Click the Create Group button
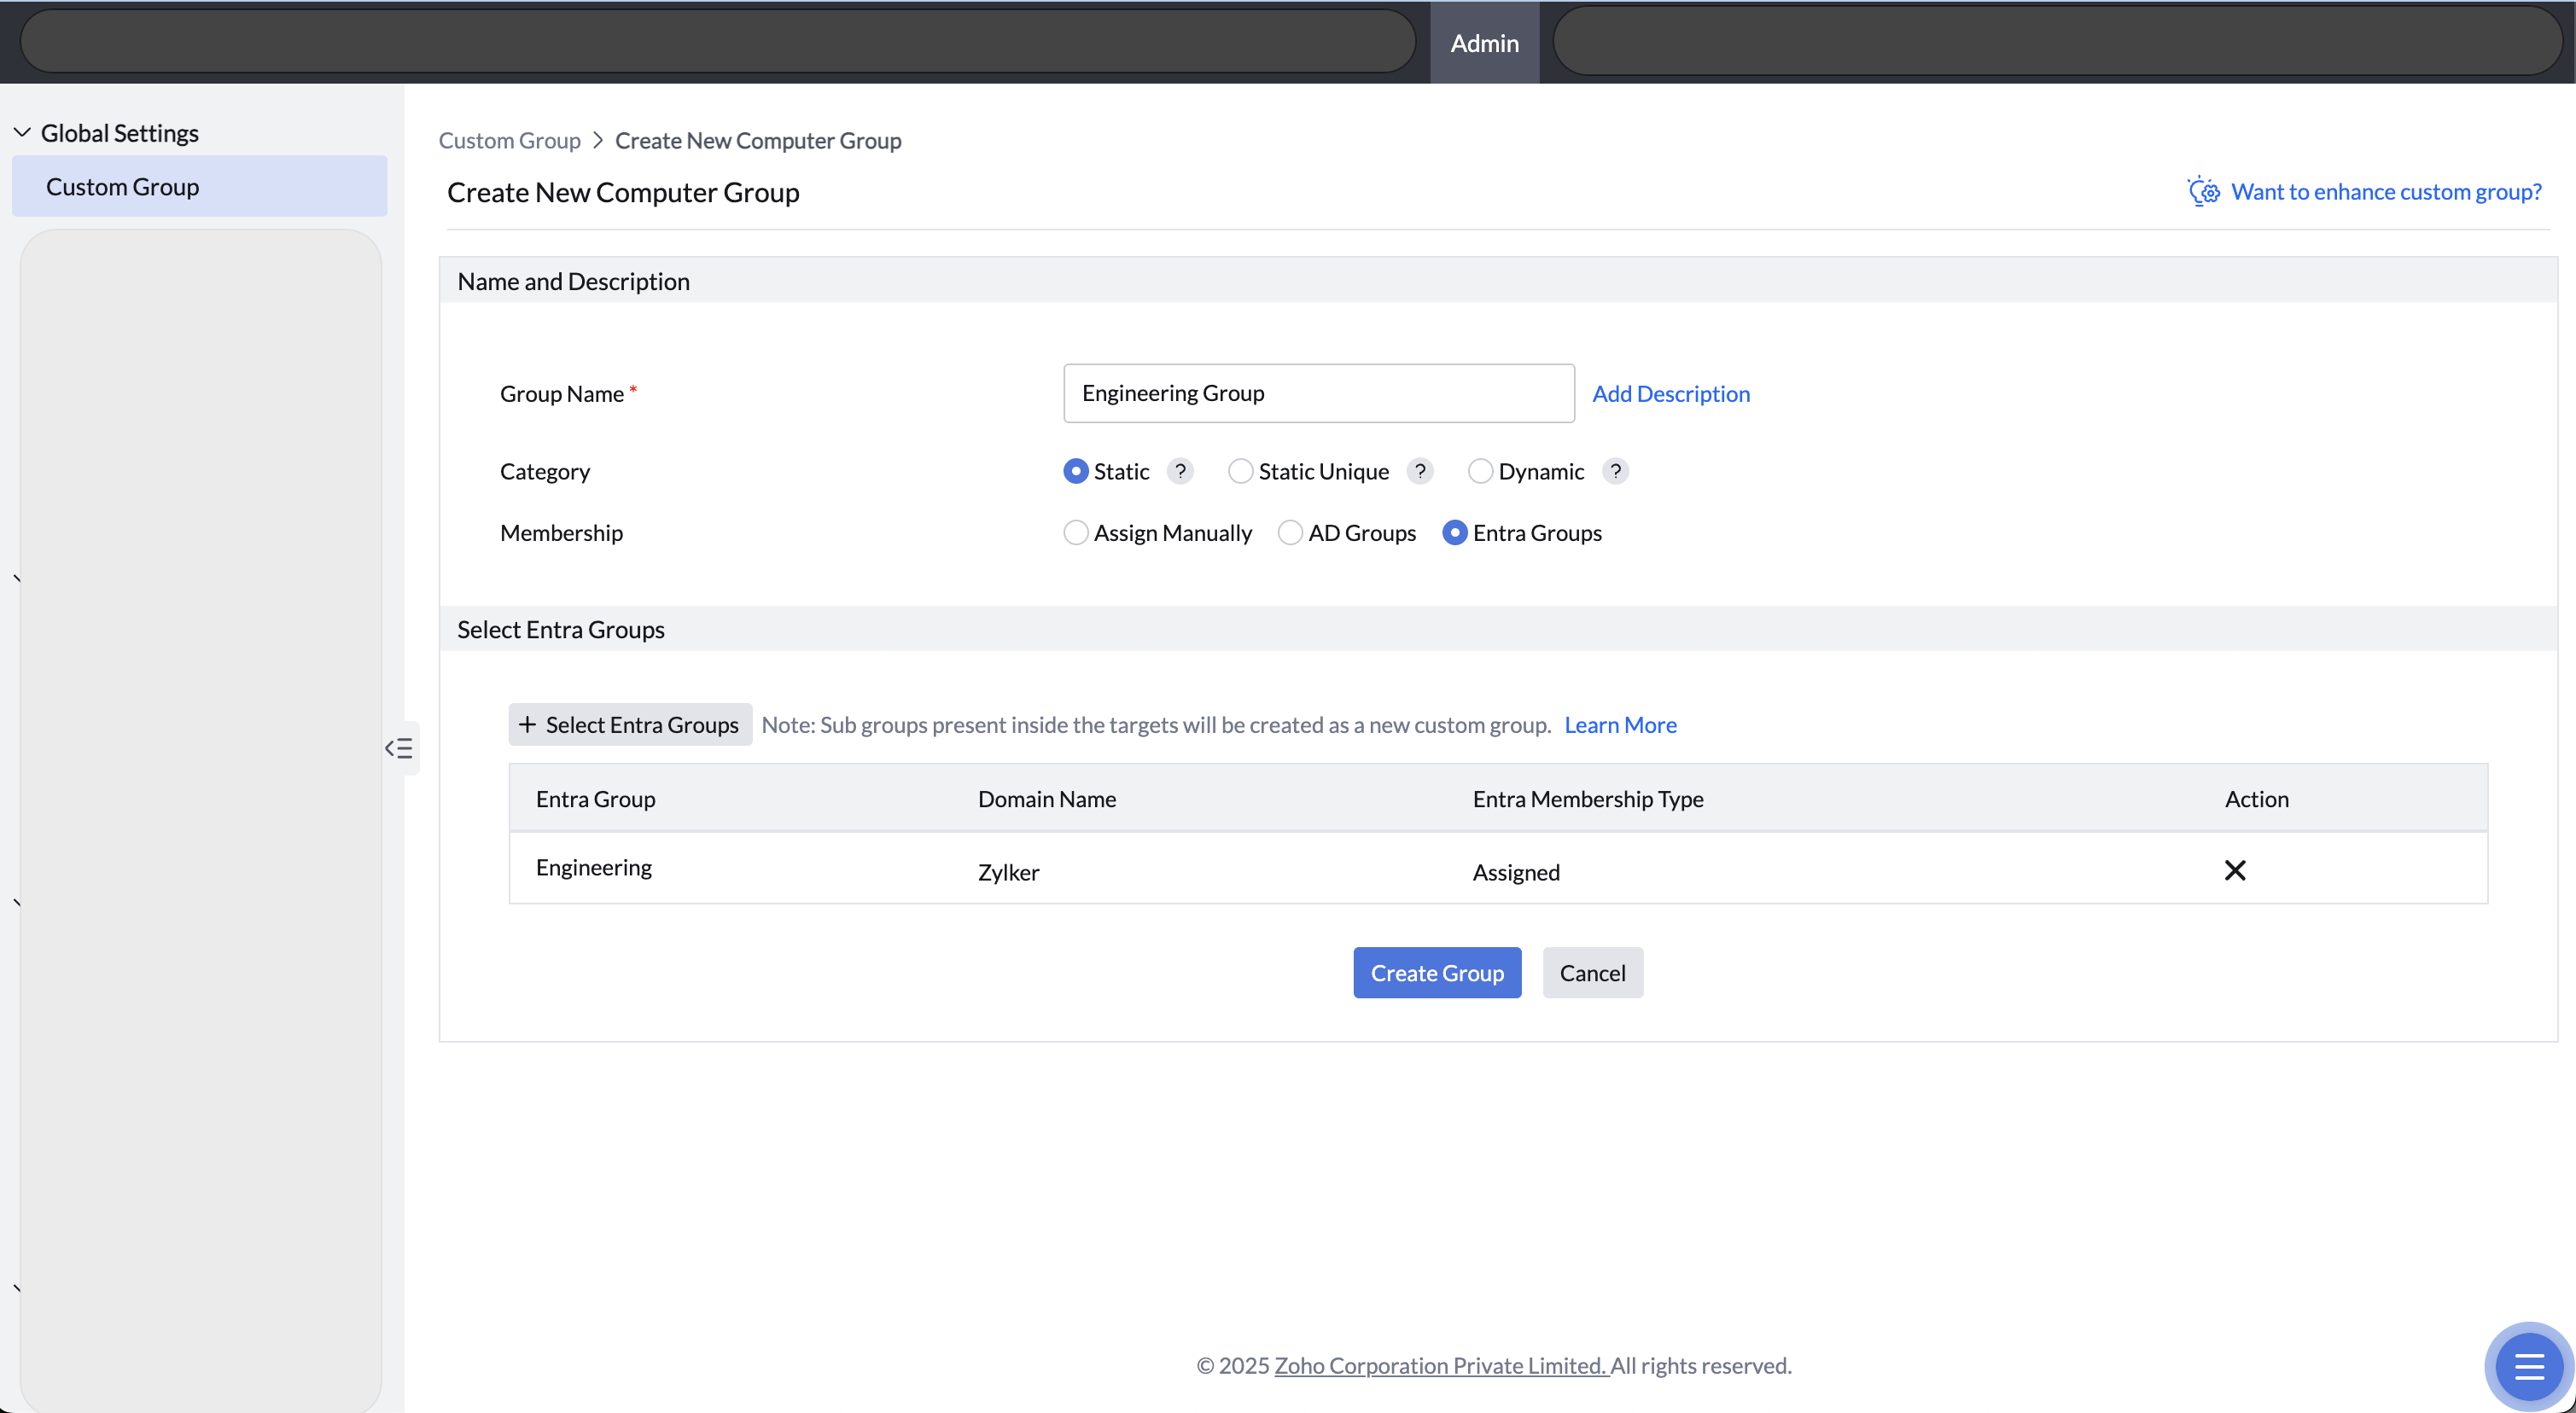This screenshot has height=1413, width=2576. point(1436,973)
